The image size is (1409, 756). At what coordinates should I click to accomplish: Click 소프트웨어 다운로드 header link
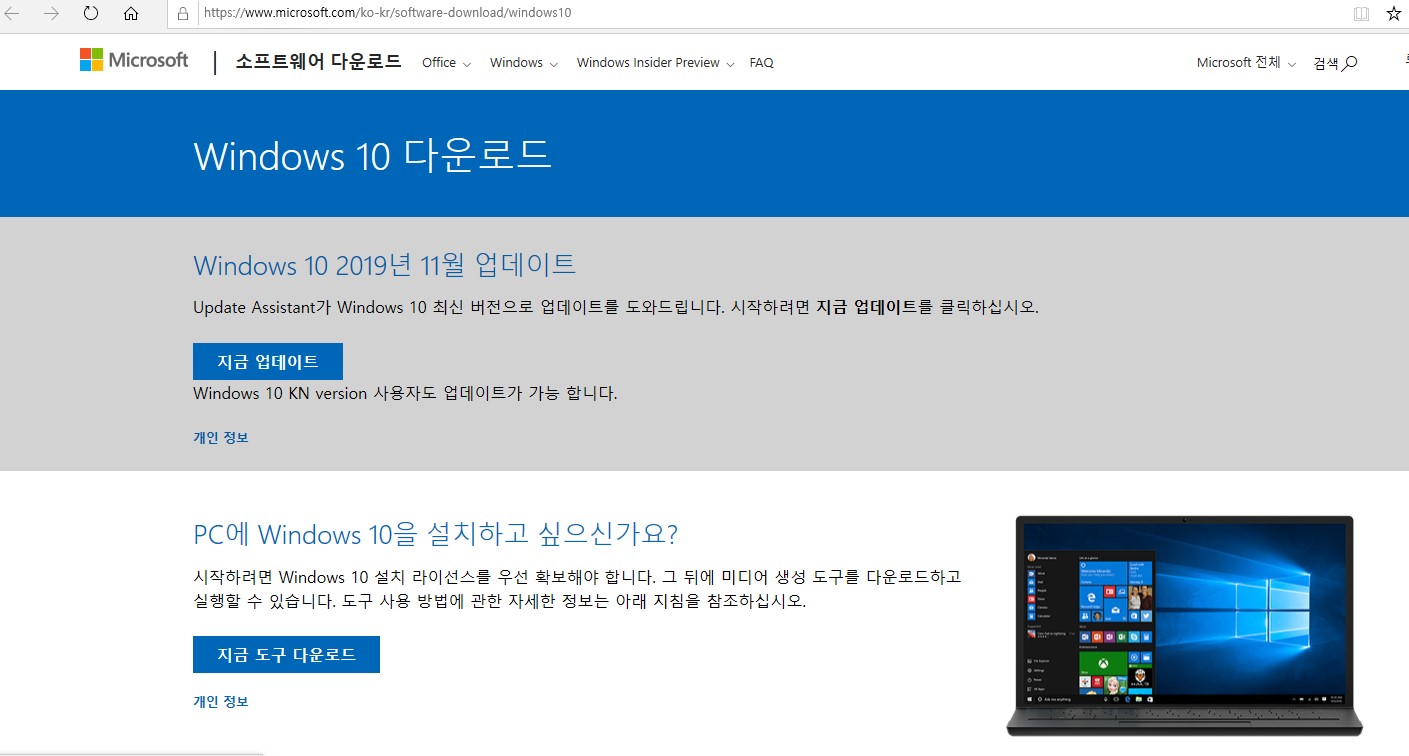pos(318,61)
